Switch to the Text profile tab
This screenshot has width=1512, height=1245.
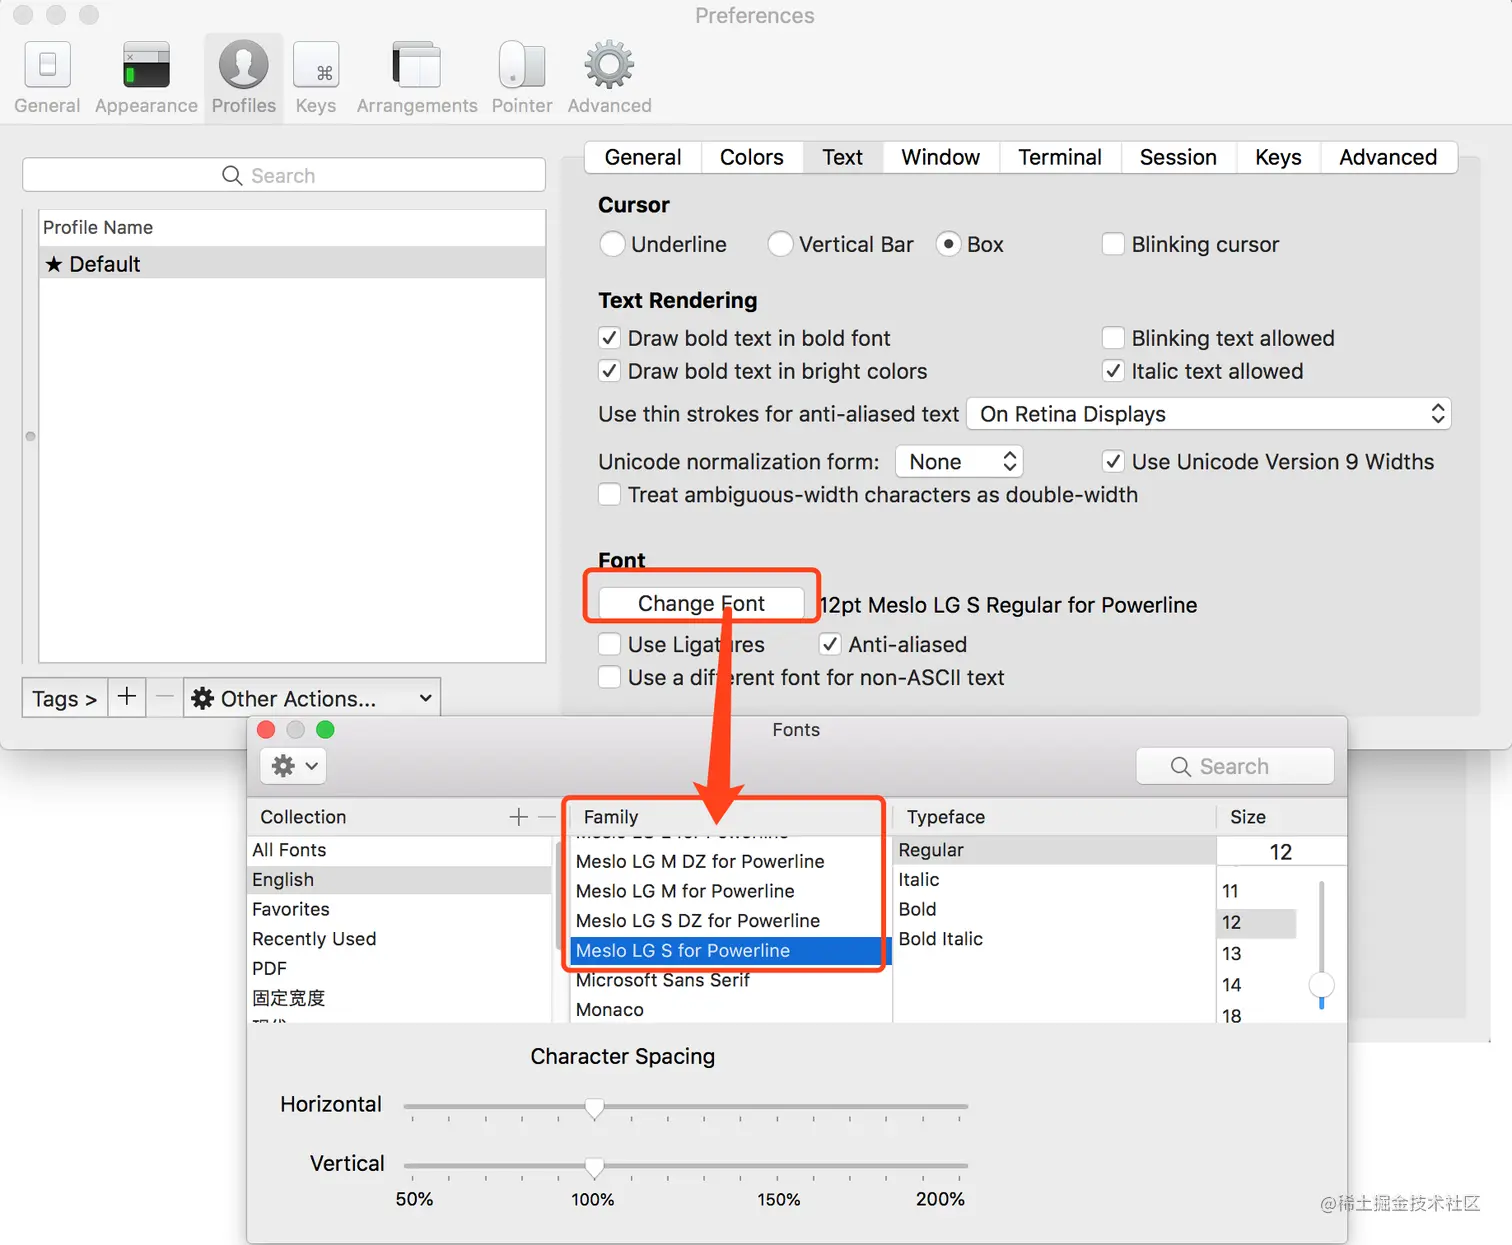[843, 157]
